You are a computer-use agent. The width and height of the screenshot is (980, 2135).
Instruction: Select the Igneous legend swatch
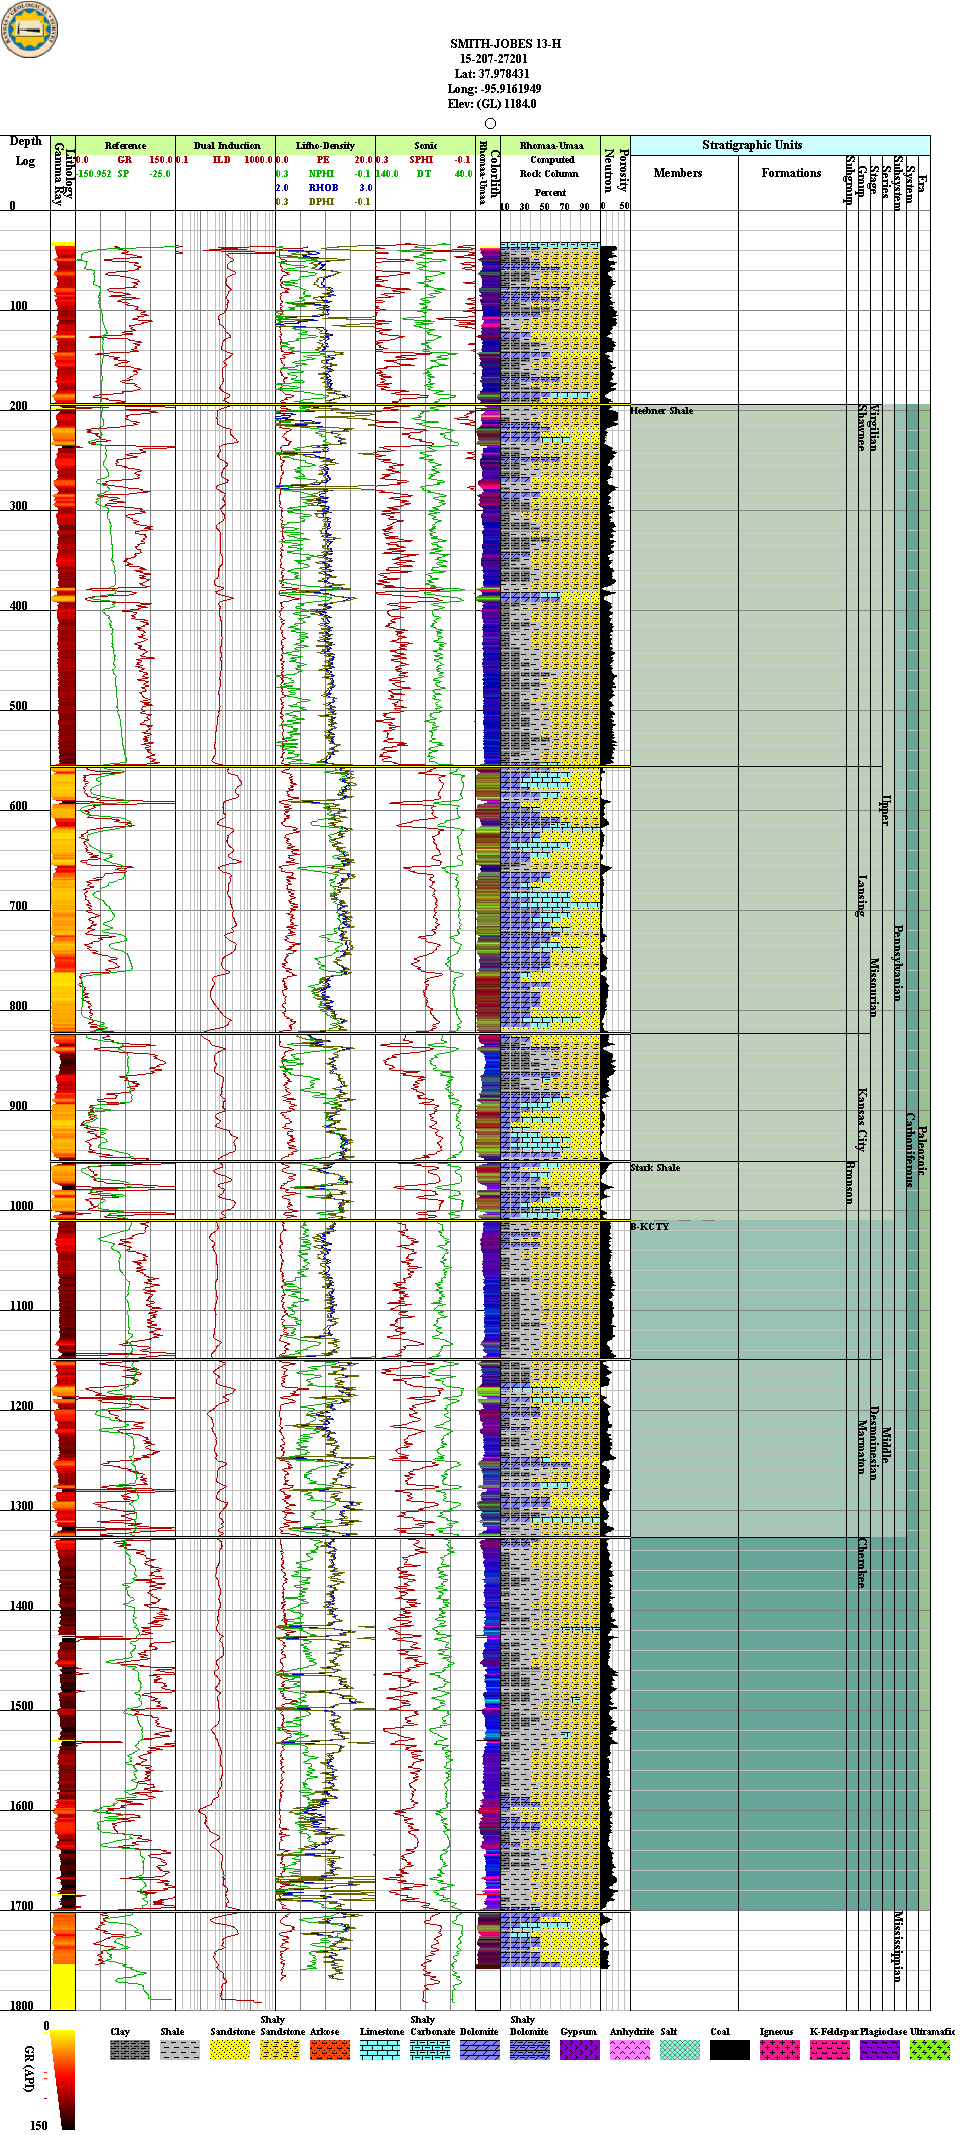pos(780,2049)
